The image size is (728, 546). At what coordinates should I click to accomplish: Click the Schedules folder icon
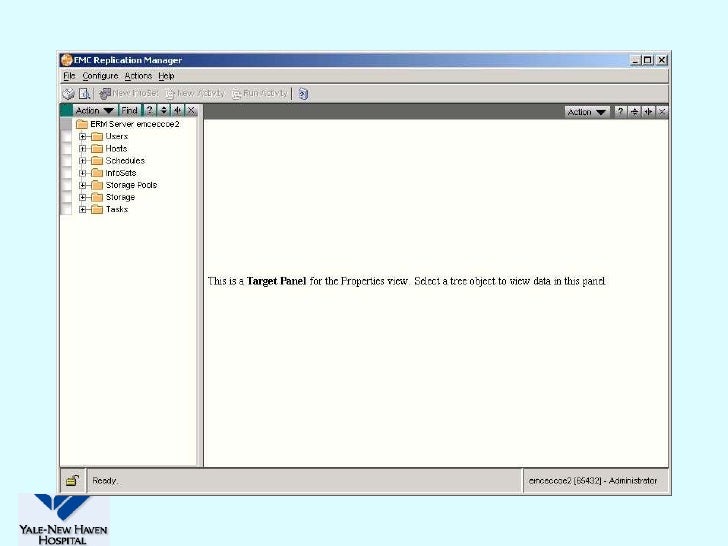pyautogui.click(x=97, y=161)
